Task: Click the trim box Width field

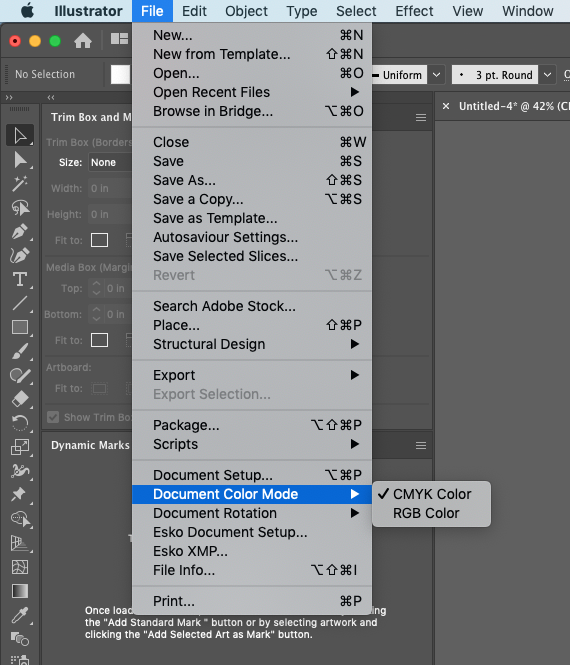Action: pos(110,188)
